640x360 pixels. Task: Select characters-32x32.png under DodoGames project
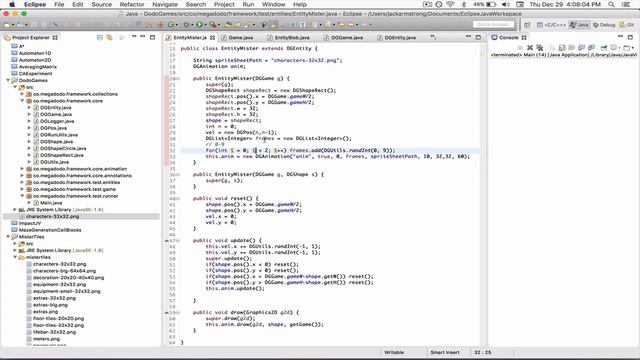(52, 216)
